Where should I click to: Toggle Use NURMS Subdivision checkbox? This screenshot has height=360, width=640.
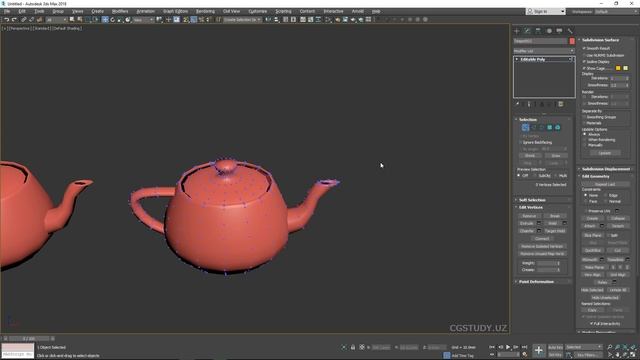584,55
